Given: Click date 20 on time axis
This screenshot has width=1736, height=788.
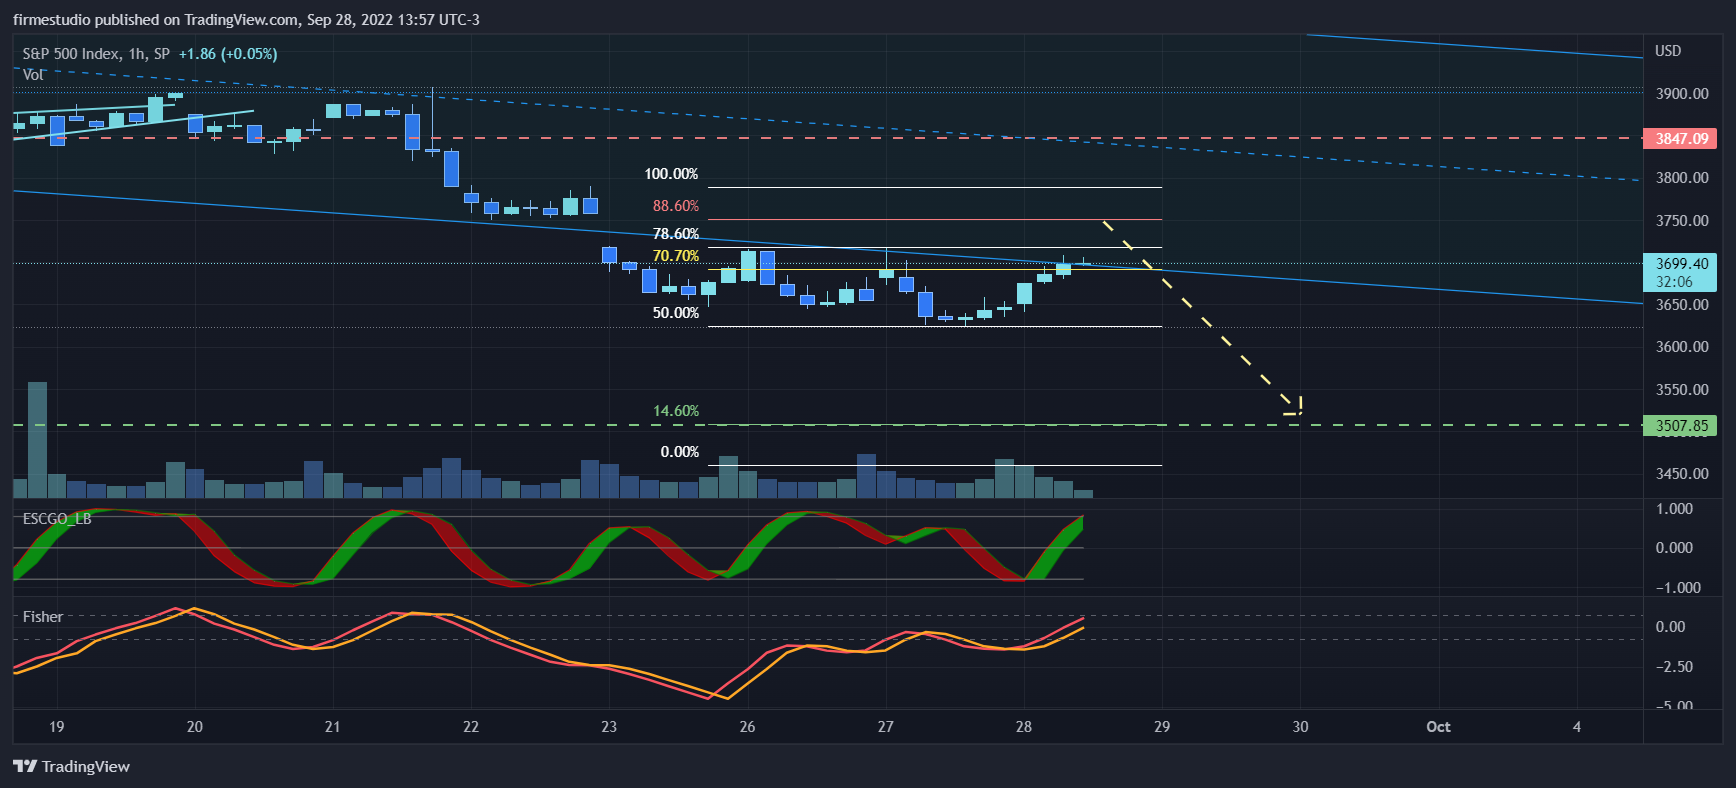Looking at the screenshot, I should click(x=195, y=727).
